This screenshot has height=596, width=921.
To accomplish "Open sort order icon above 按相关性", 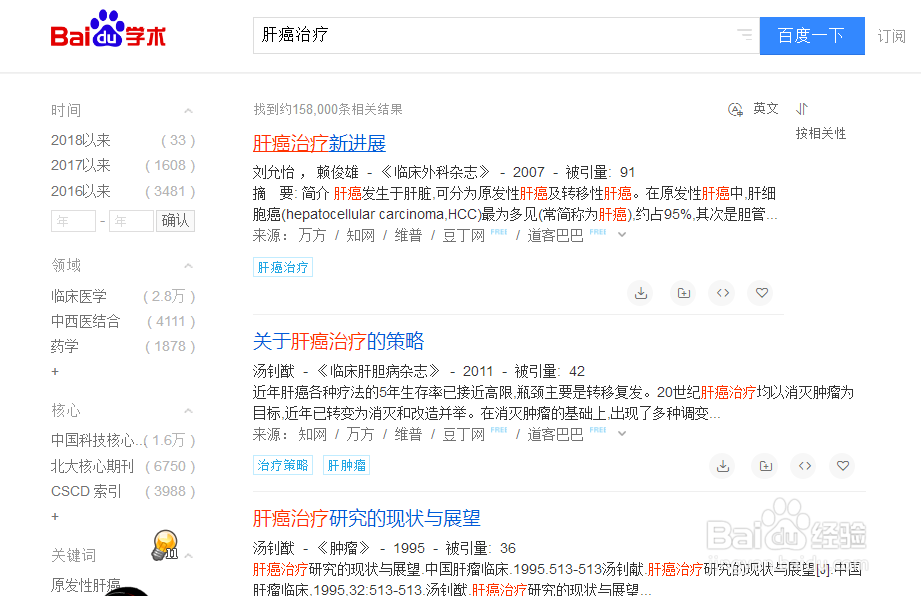I will tap(802, 109).
